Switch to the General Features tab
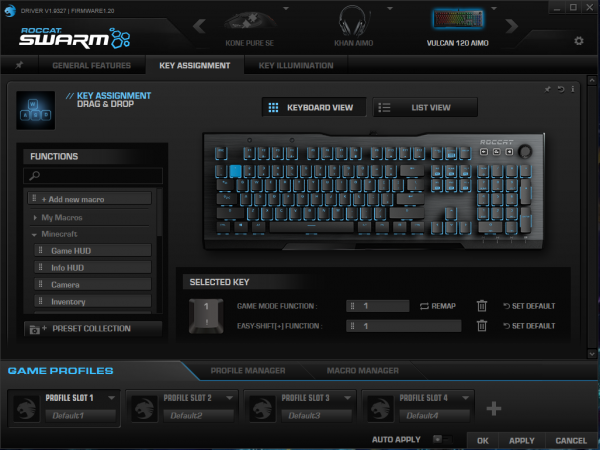The width and height of the screenshot is (600, 450). 91,65
